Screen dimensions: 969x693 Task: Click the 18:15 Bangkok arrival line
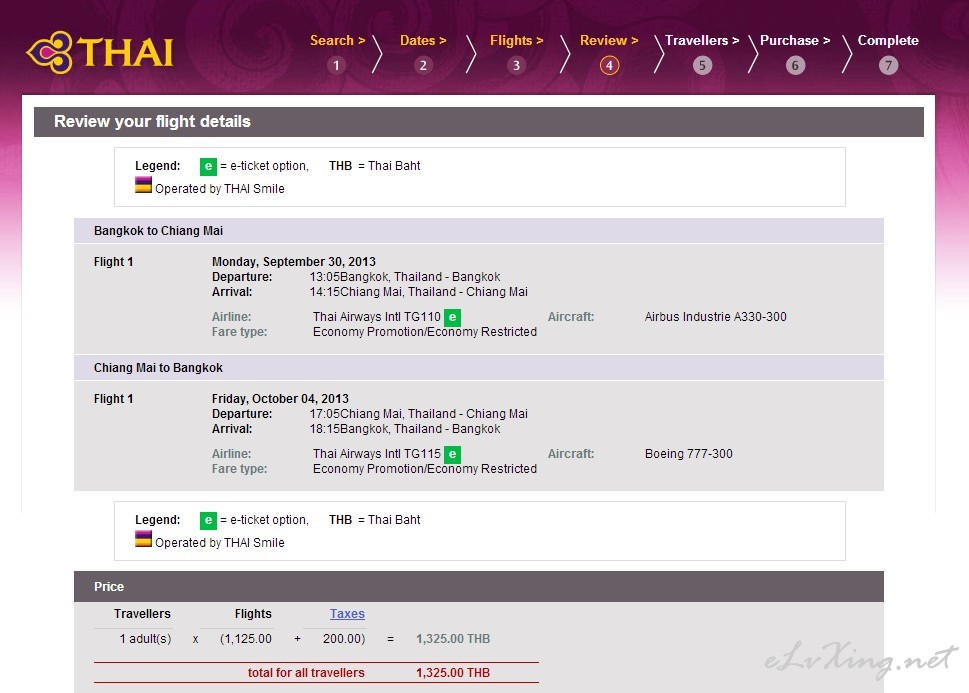(405, 429)
